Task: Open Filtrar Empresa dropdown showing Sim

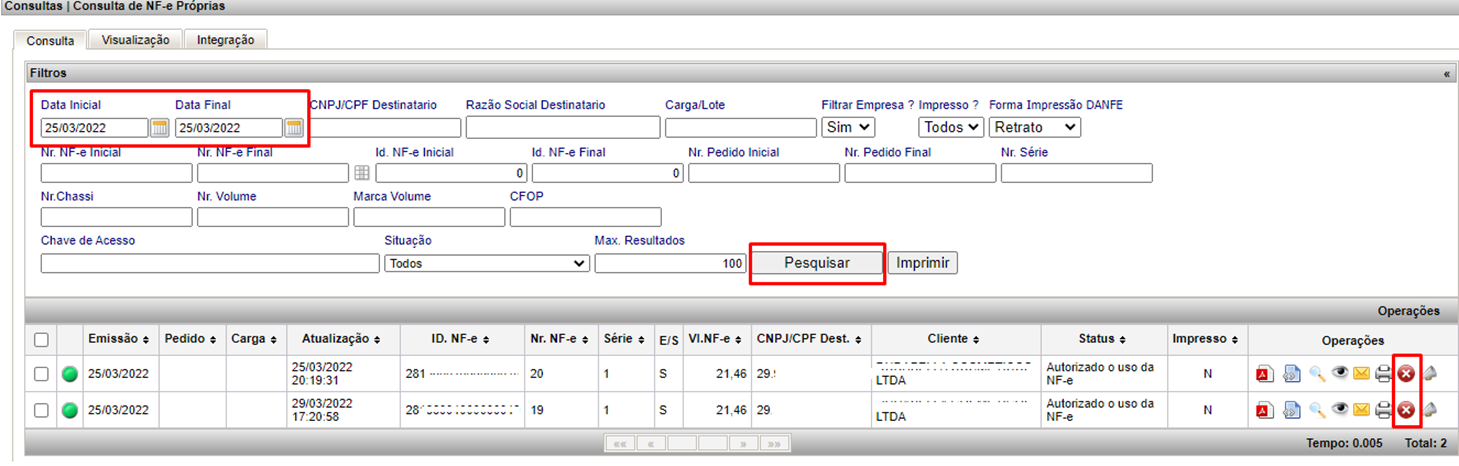Action: 848,127
